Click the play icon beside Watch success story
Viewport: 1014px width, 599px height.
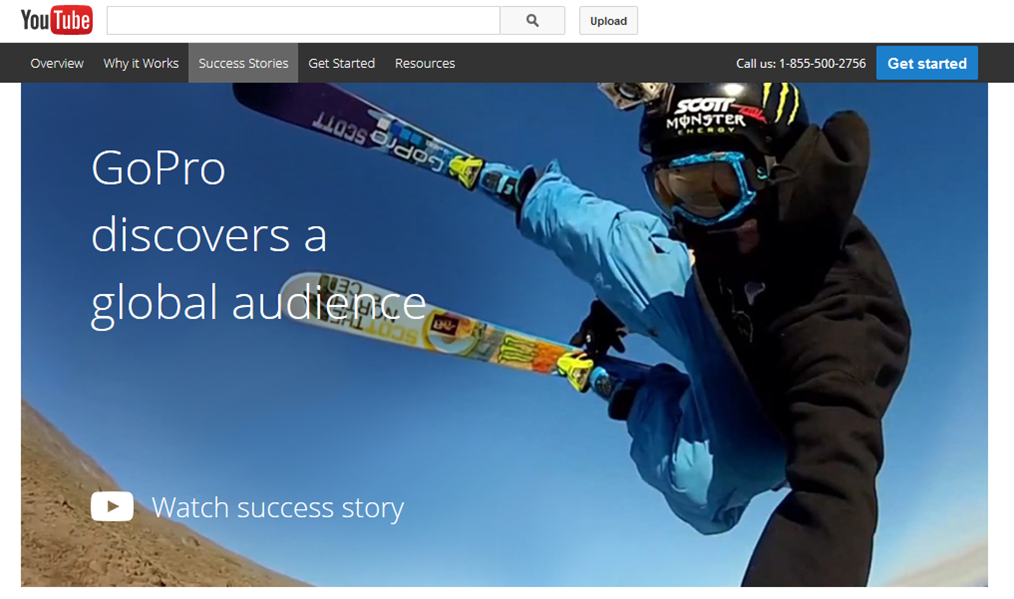(x=112, y=506)
